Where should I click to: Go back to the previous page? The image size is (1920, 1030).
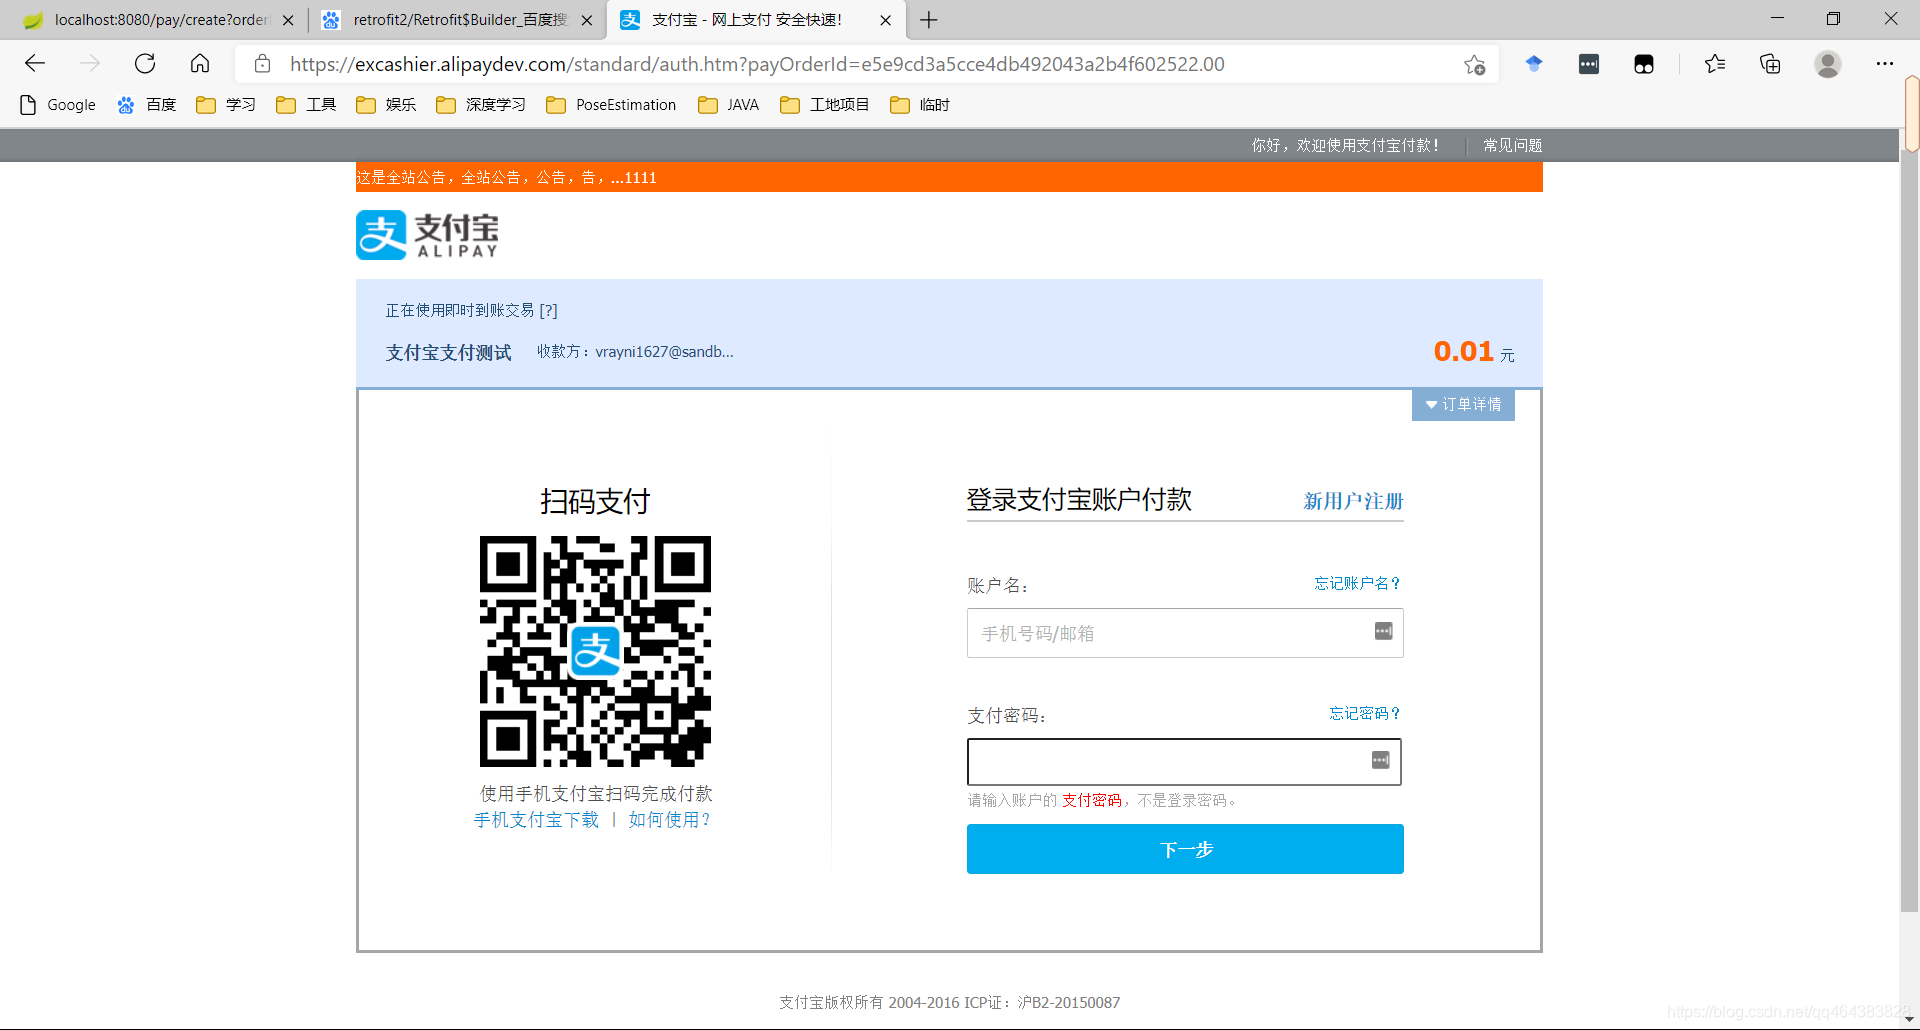coord(35,64)
